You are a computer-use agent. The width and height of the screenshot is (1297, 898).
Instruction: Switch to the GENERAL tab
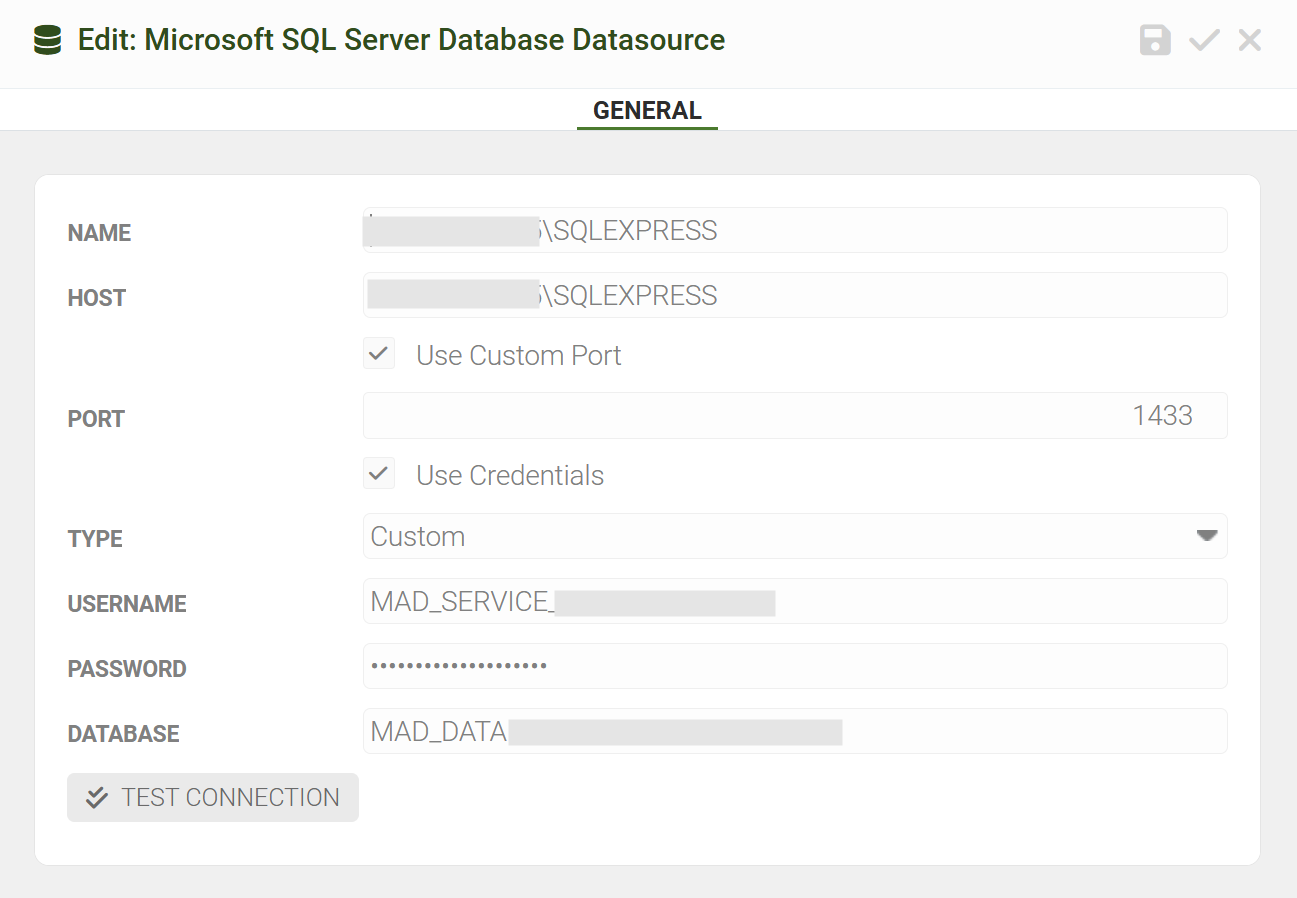click(x=647, y=110)
